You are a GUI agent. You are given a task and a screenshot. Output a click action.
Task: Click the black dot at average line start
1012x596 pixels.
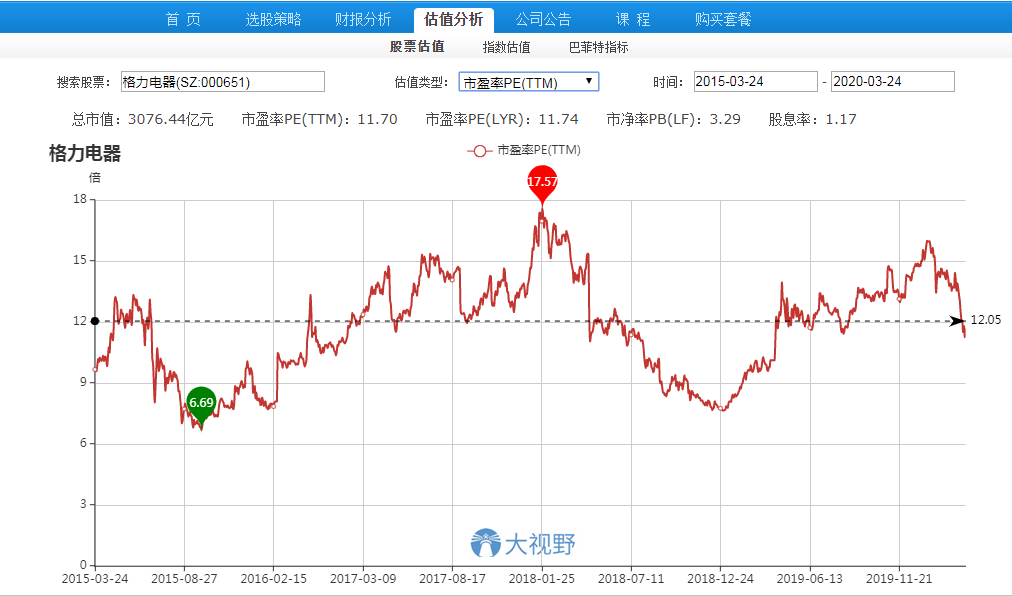(x=95, y=321)
